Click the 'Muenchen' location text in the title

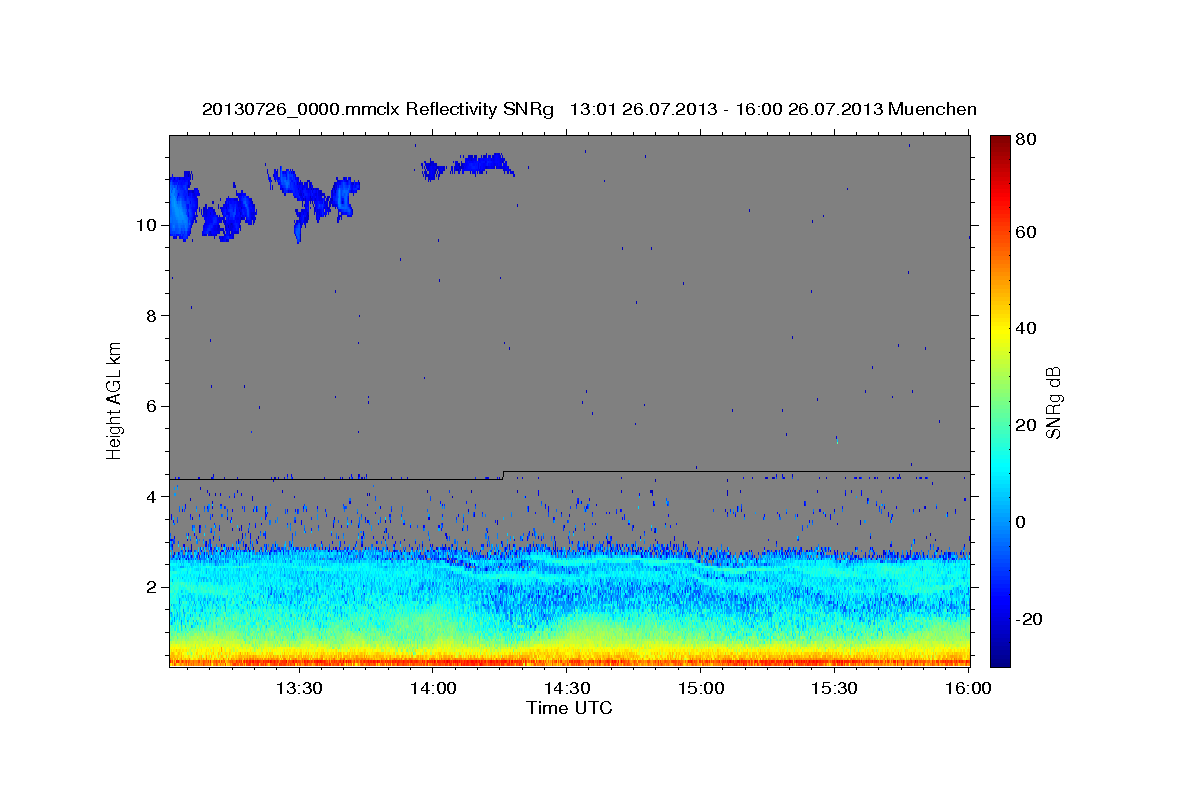[932, 110]
